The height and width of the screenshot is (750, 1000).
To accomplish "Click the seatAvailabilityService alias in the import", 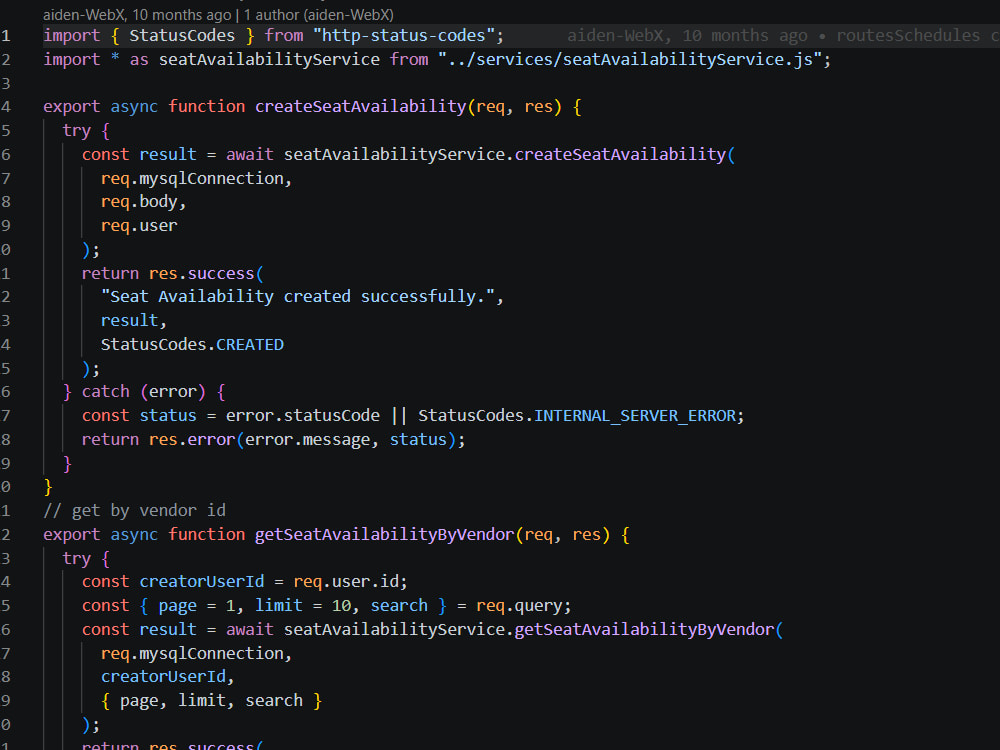I will pyautogui.click(x=269, y=59).
